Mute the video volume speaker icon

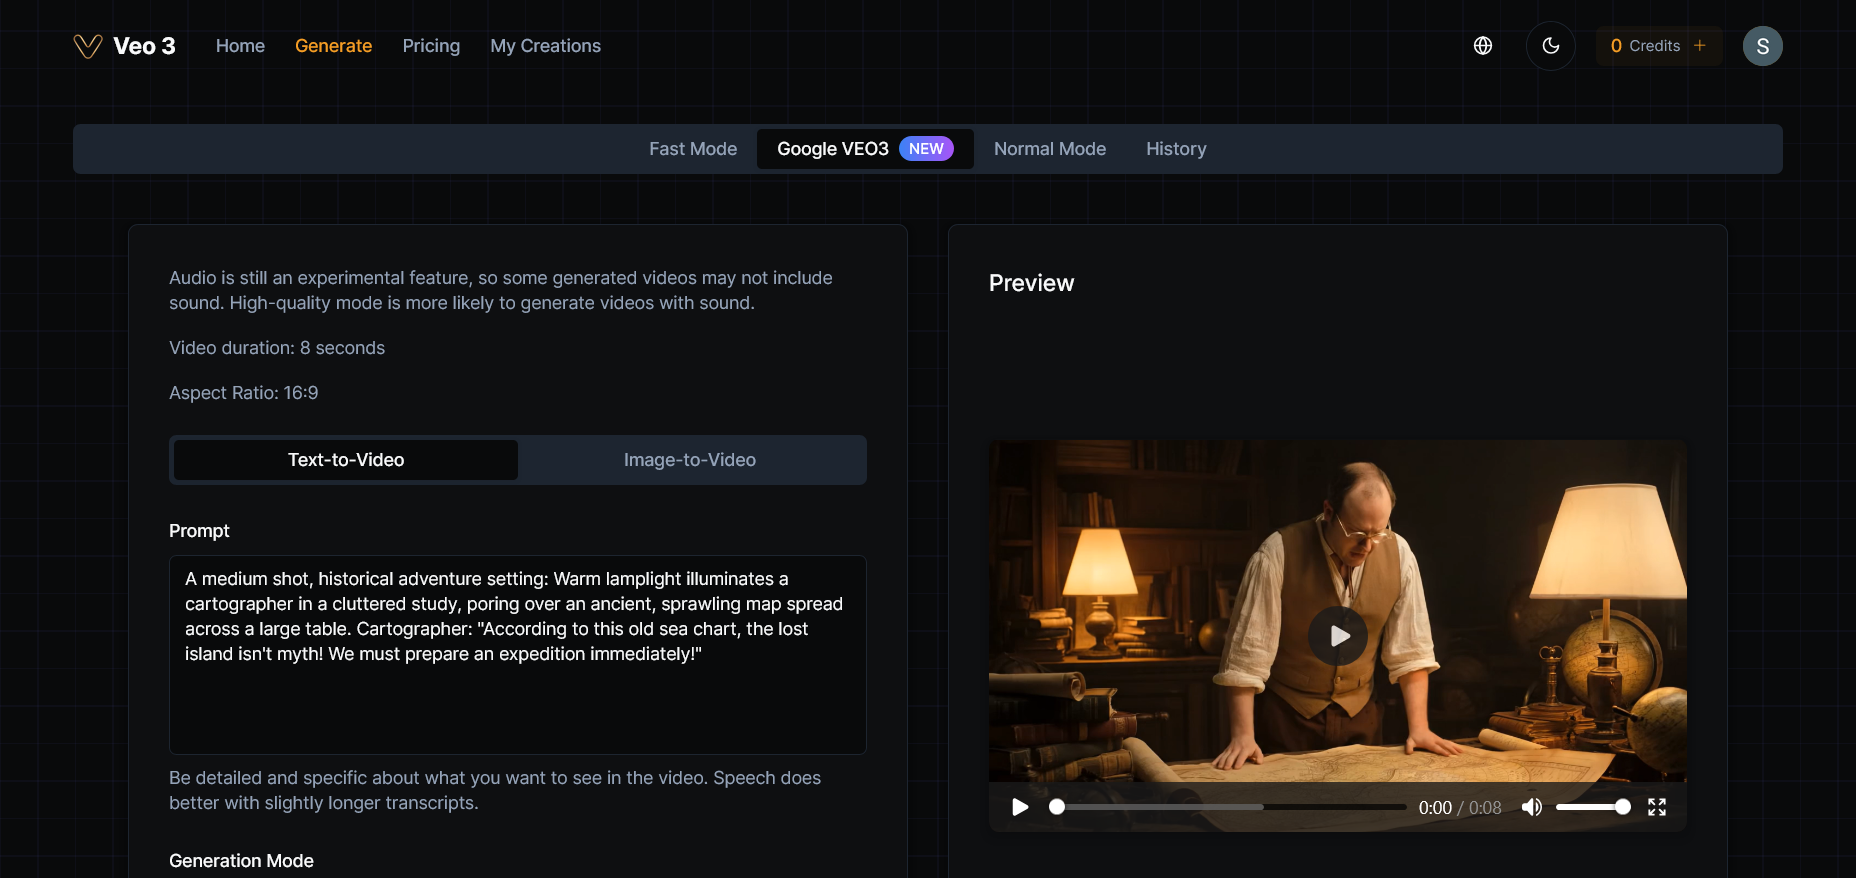(1532, 807)
